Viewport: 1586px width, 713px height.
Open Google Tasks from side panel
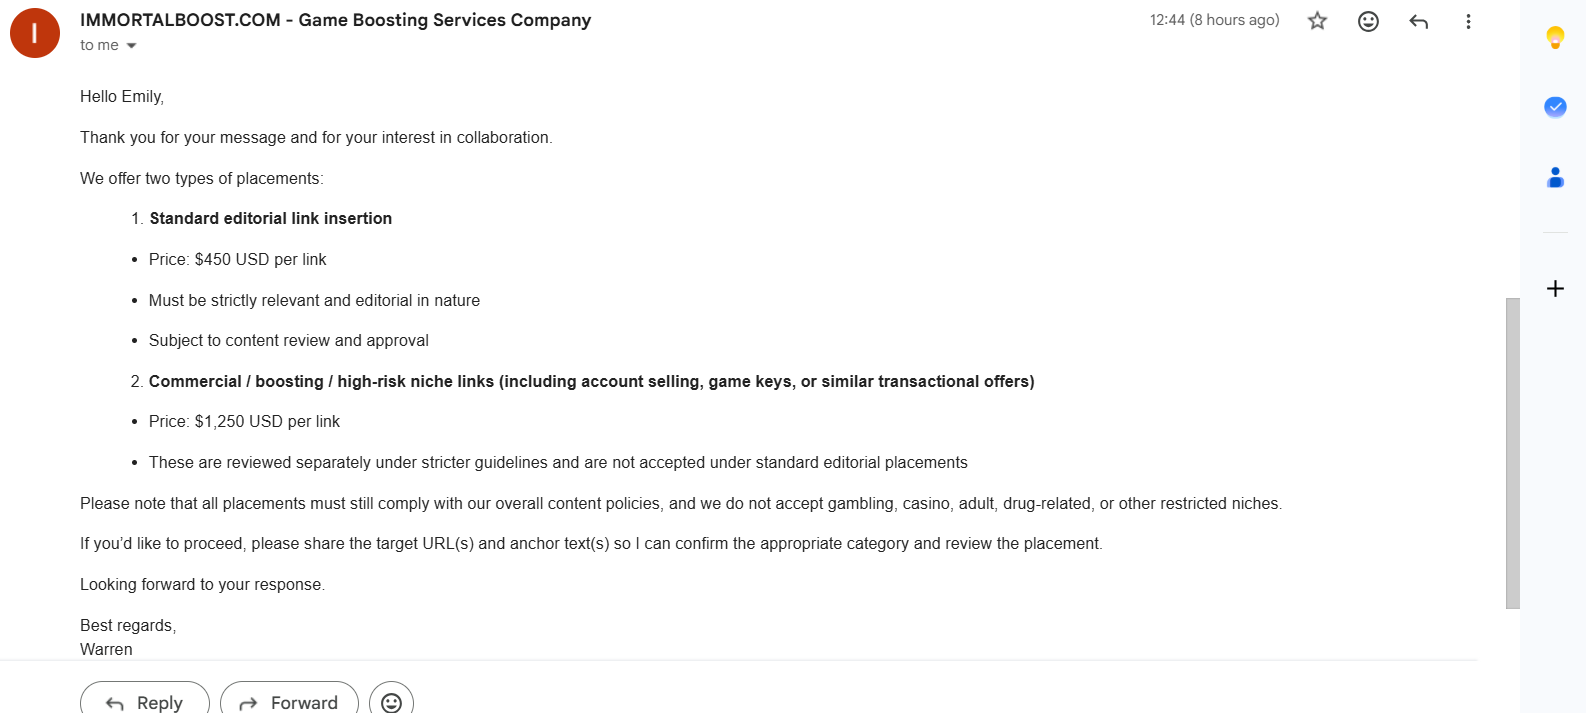(1555, 107)
